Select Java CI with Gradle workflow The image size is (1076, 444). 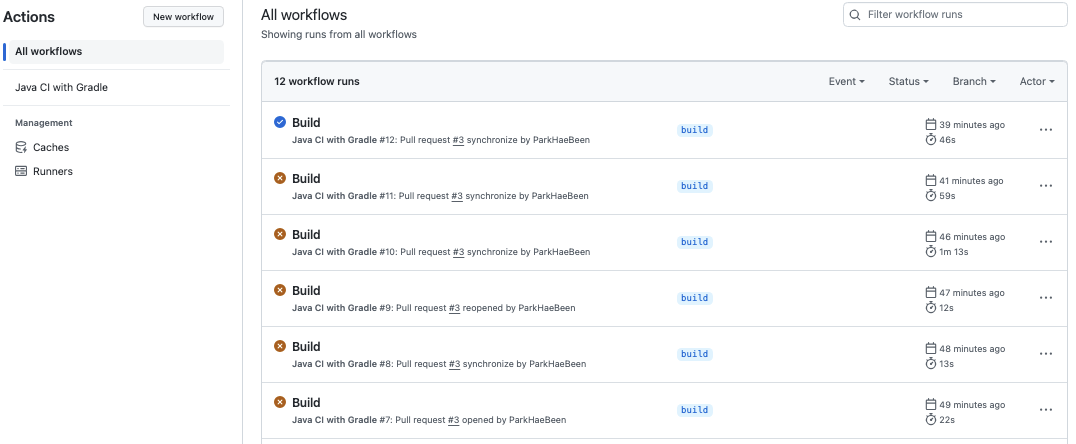pyautogui.click(x=61, y=87)
